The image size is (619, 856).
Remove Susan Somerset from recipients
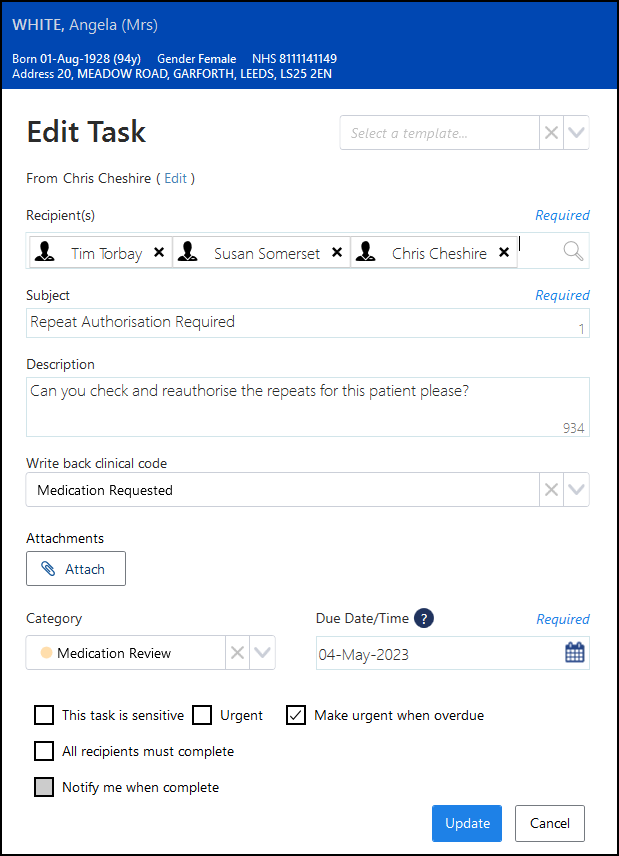pos(337,253)
